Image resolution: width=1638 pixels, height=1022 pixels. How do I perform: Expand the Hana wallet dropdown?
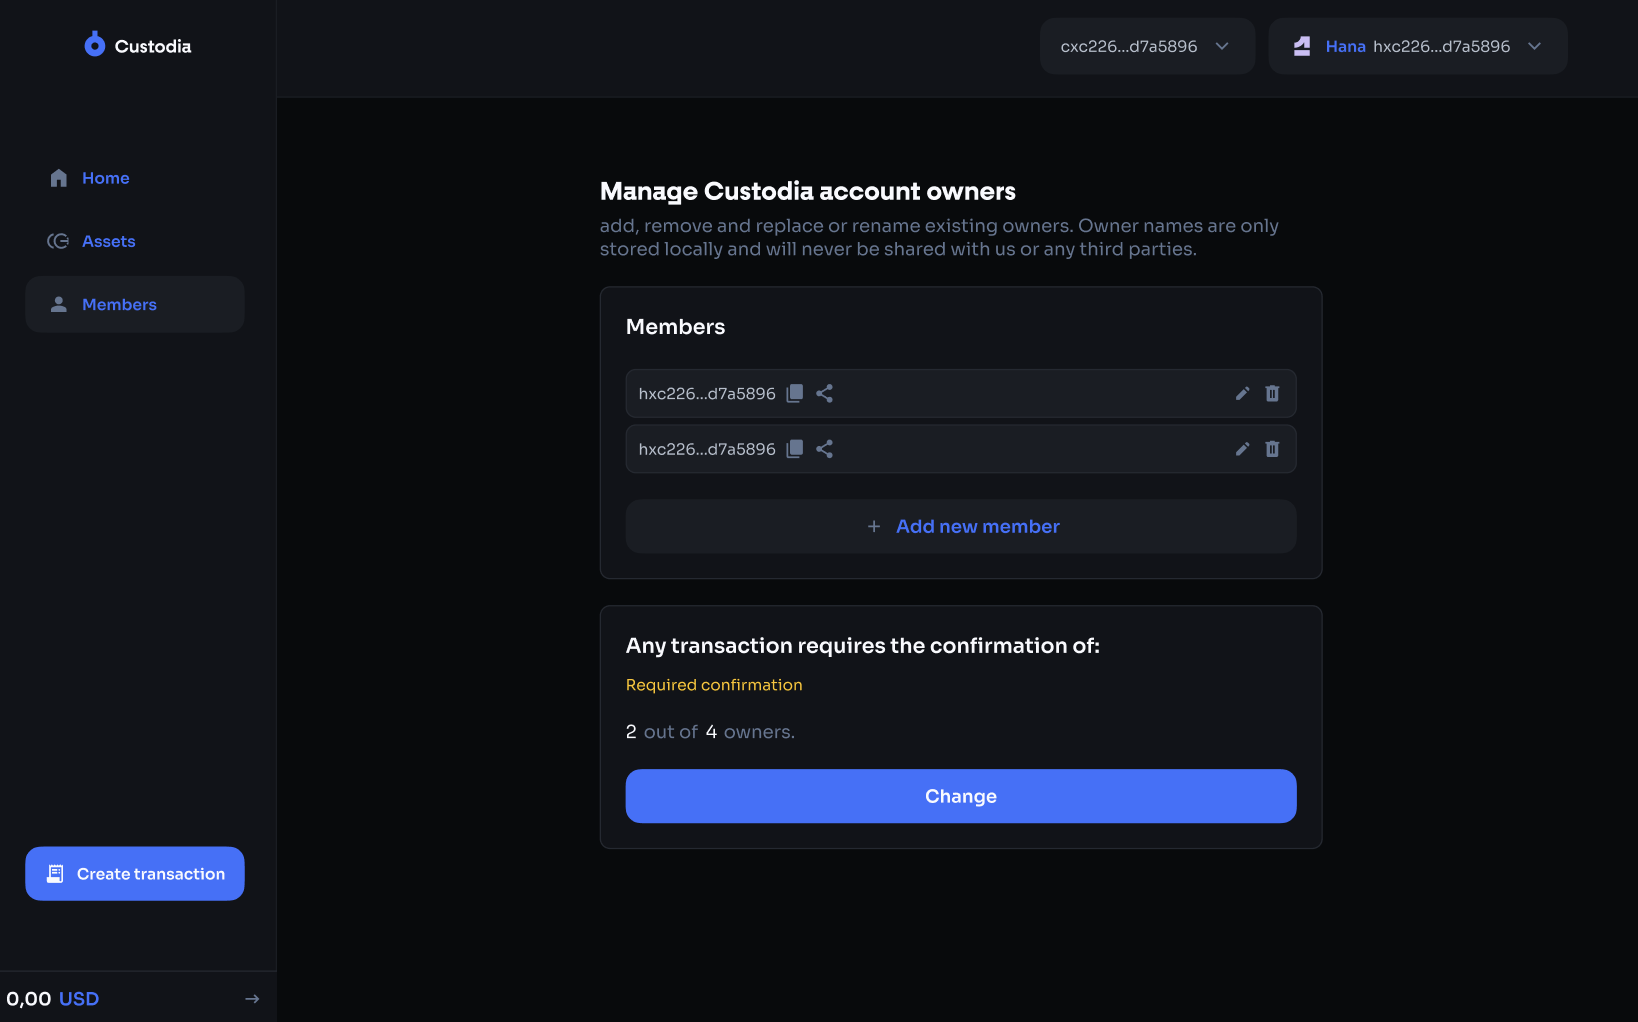tap(1534, 46)
